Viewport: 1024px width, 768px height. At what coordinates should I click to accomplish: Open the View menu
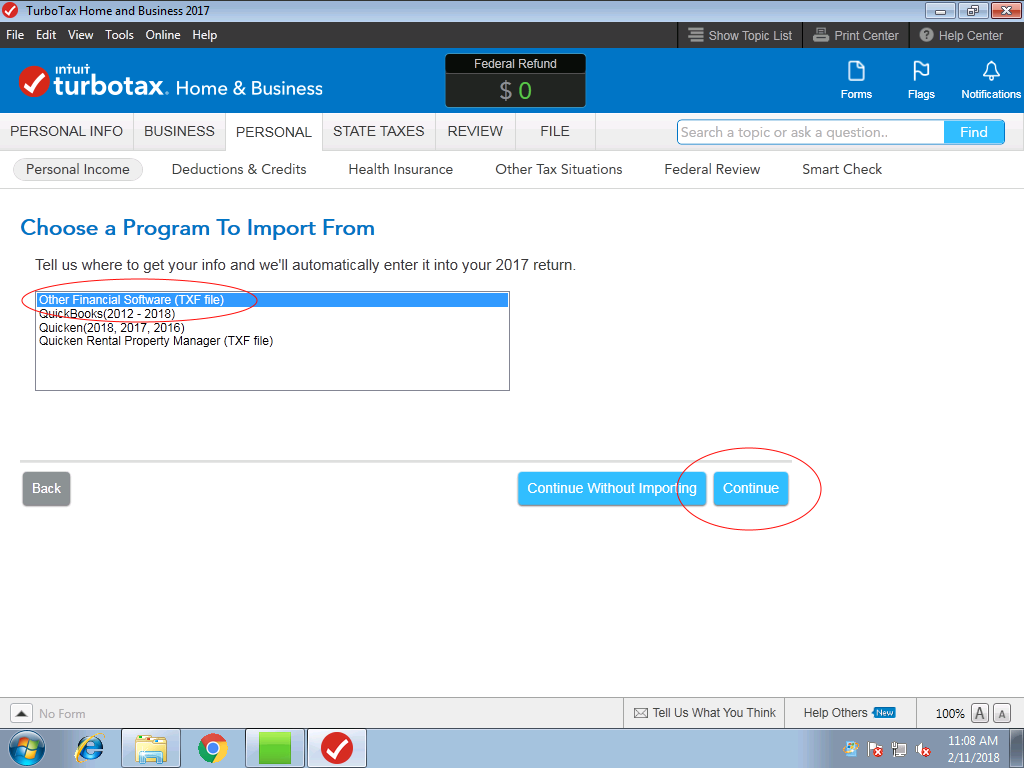click(x=80, y=35)
